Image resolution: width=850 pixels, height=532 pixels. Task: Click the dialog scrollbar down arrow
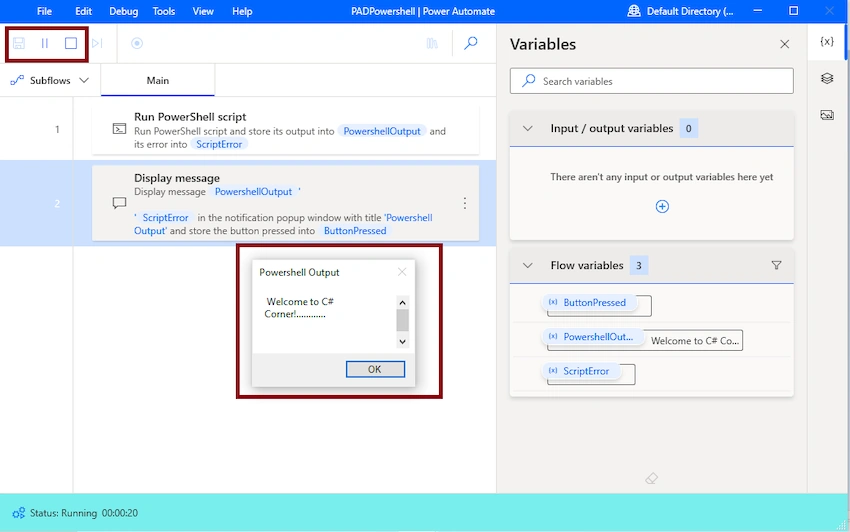coord(402,342)
